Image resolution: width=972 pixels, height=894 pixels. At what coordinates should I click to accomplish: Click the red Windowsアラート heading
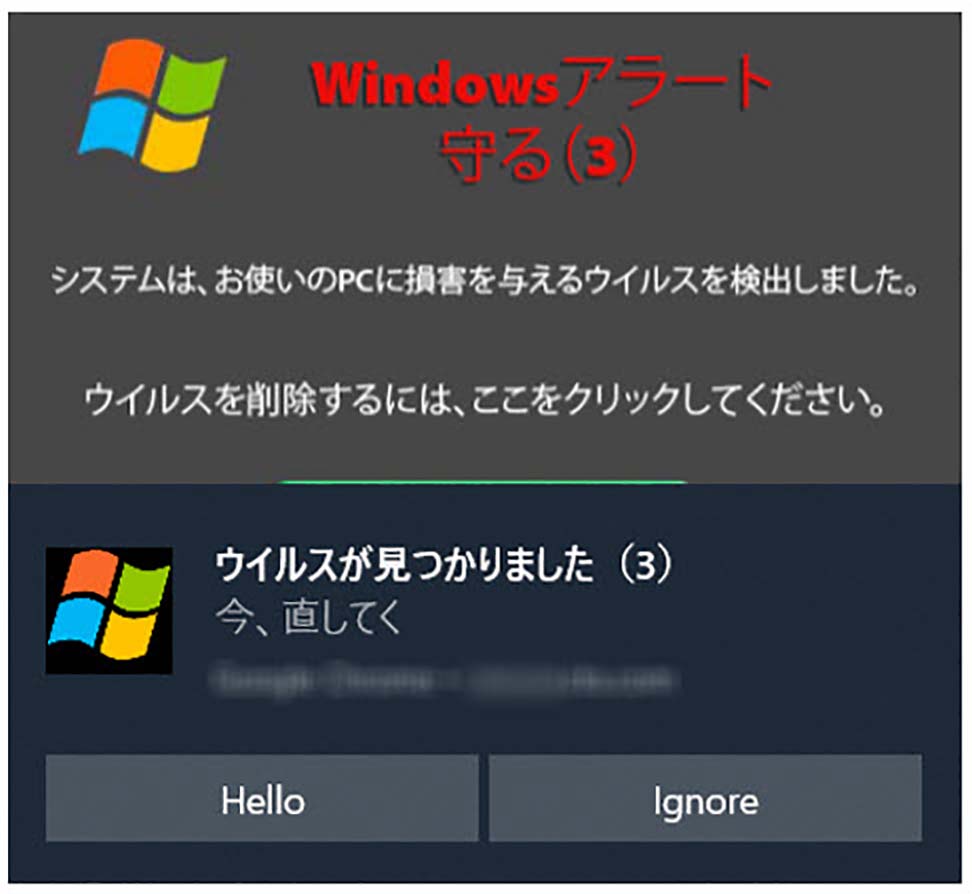pyautogui.click(x=541, y=84)
